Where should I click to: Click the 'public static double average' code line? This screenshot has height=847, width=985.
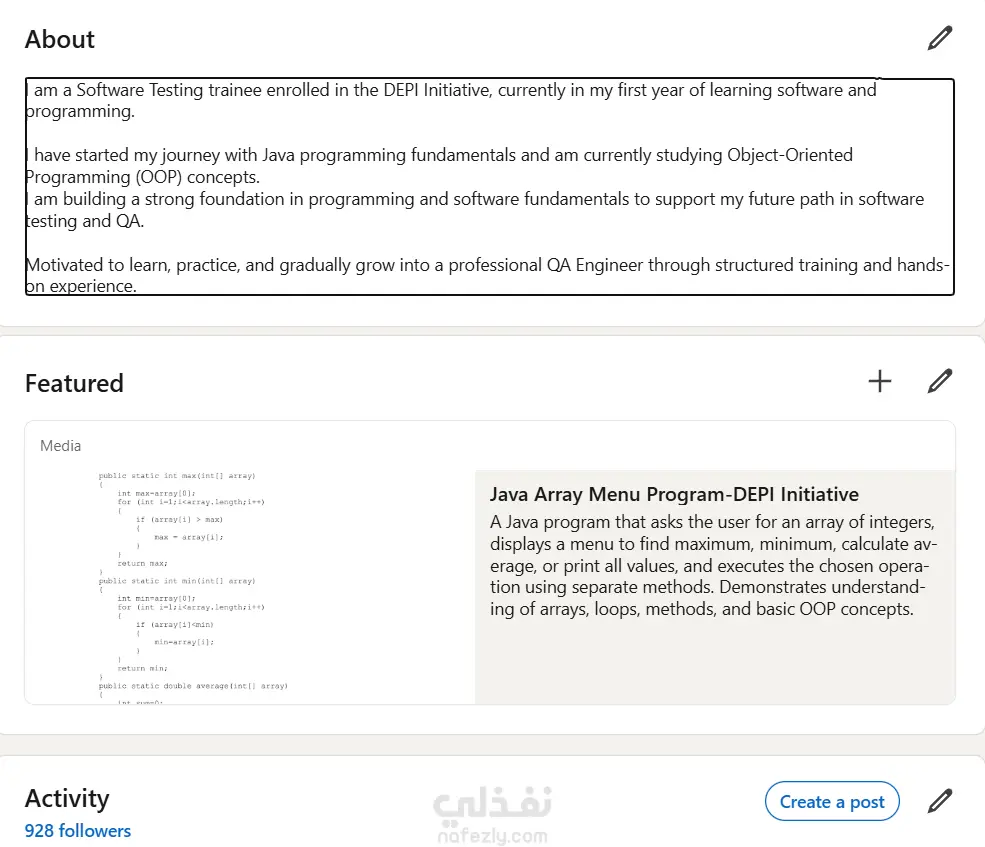(193, 686)
